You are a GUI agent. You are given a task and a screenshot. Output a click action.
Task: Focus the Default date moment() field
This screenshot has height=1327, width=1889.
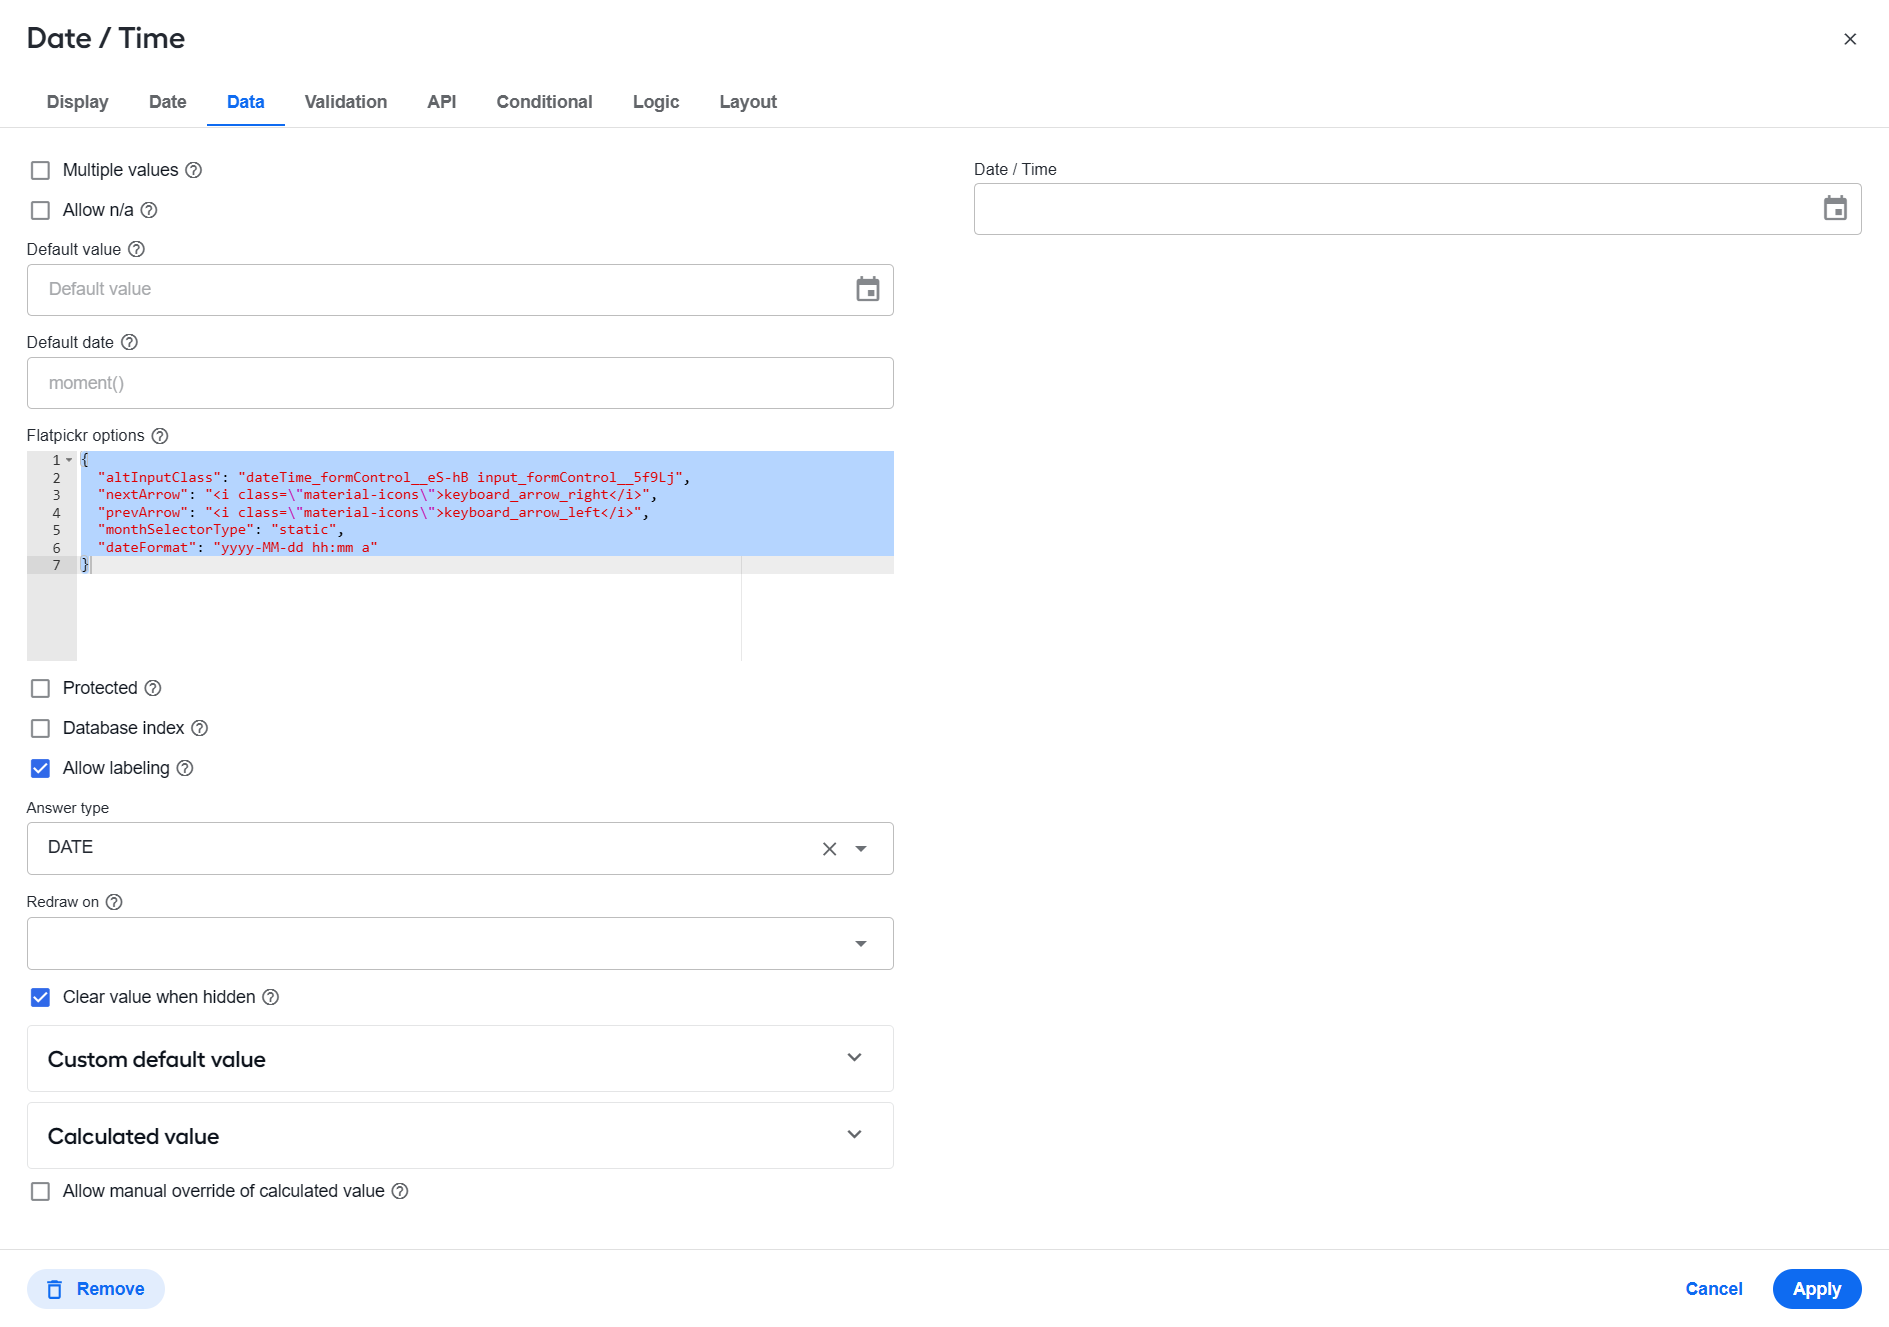(x=460, y=383)
